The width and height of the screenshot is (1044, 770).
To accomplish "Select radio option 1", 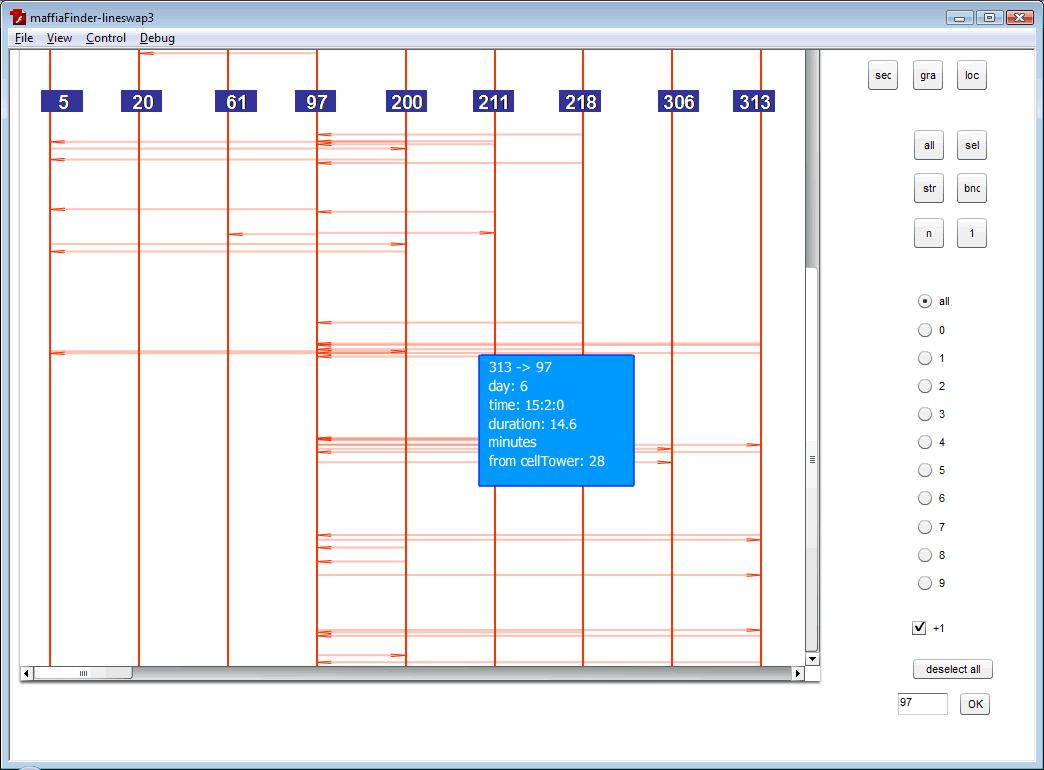I will tap(925, 358).
